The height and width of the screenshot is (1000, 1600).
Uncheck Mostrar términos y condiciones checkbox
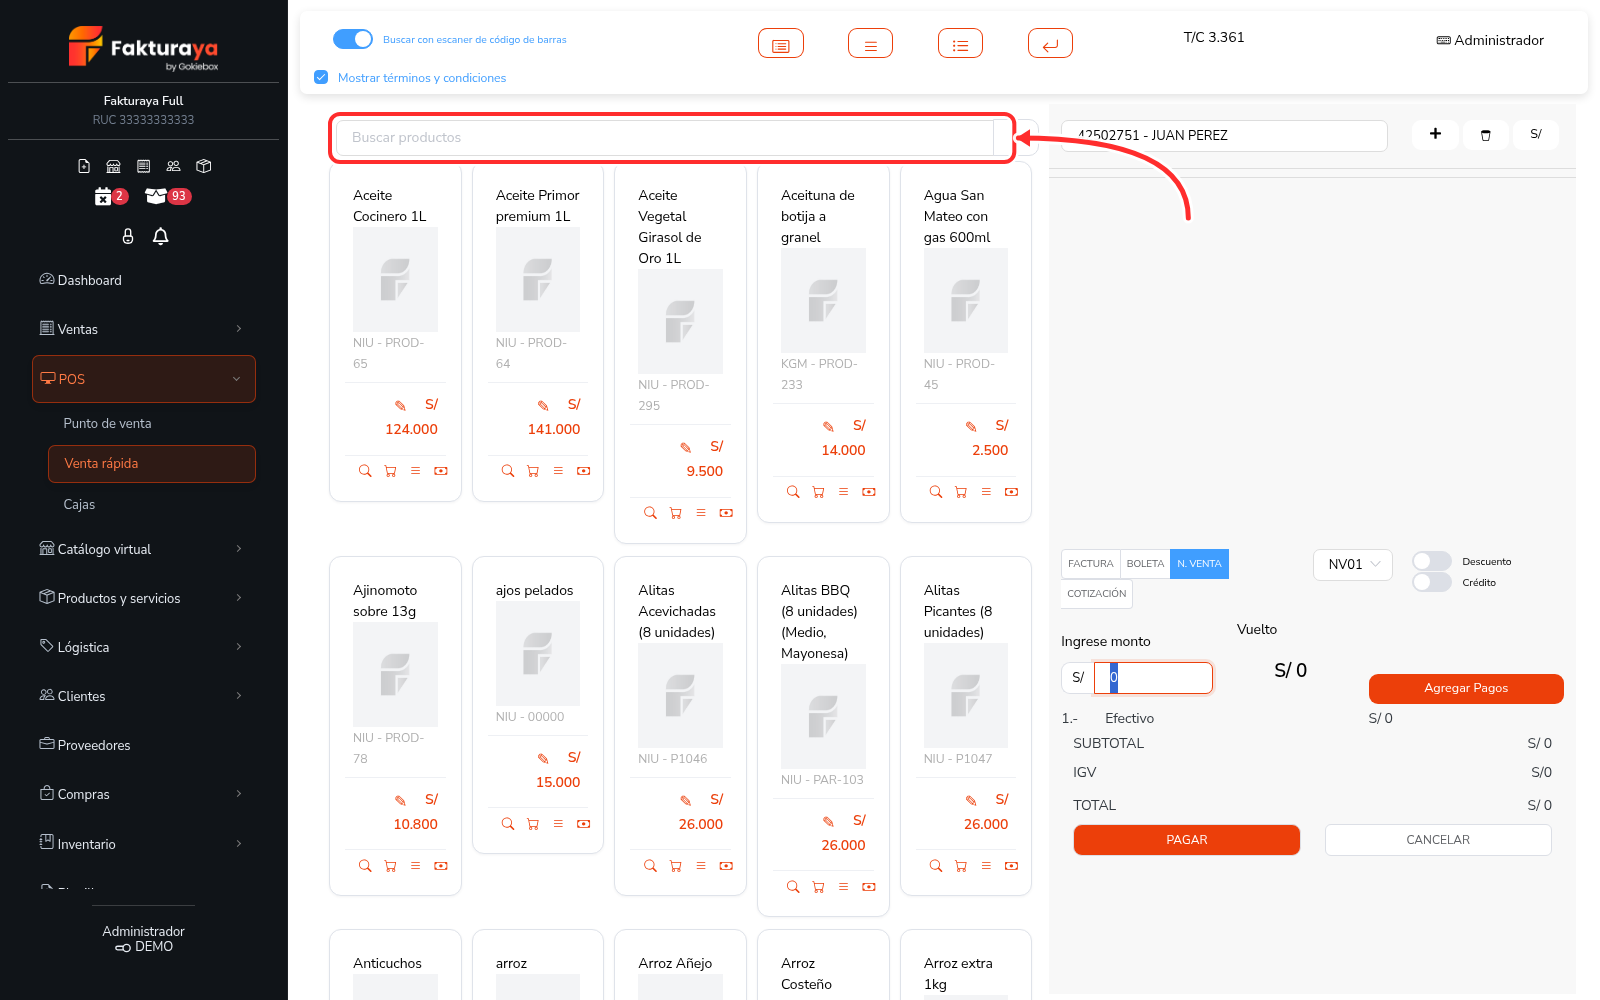point(321,77)
